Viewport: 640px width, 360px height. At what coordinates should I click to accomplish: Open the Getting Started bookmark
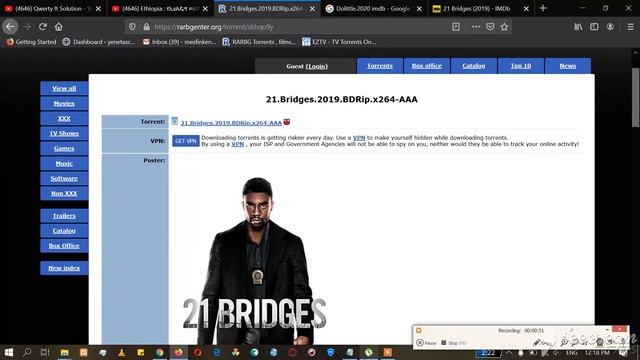(31, 42)
